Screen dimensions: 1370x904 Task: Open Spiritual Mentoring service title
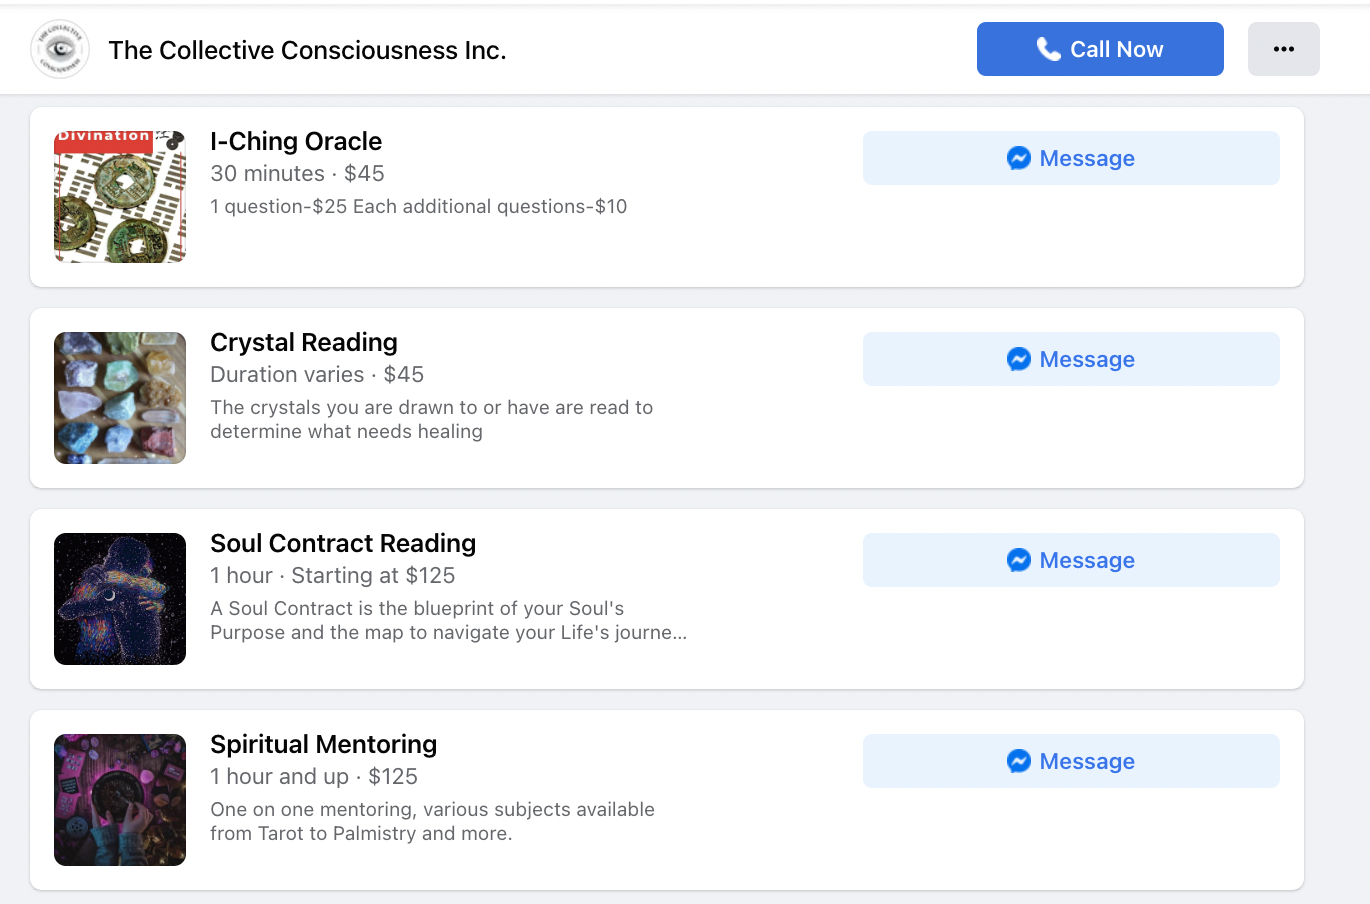[x=324, y=744]
